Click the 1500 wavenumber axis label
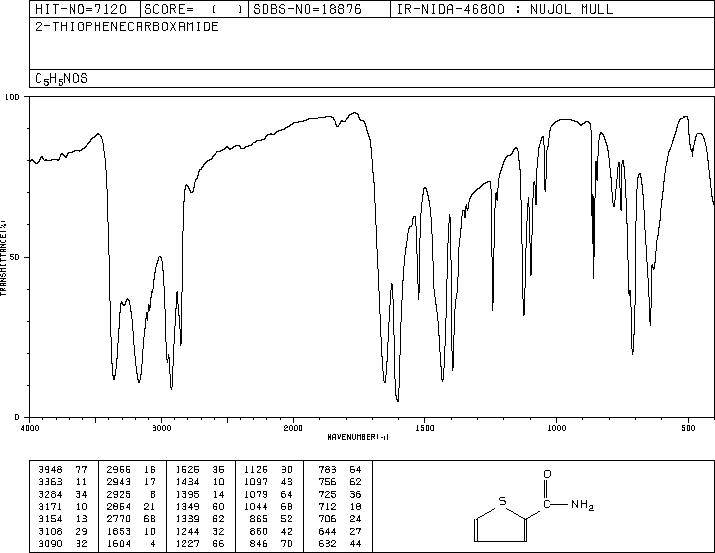 pos(425,428)
